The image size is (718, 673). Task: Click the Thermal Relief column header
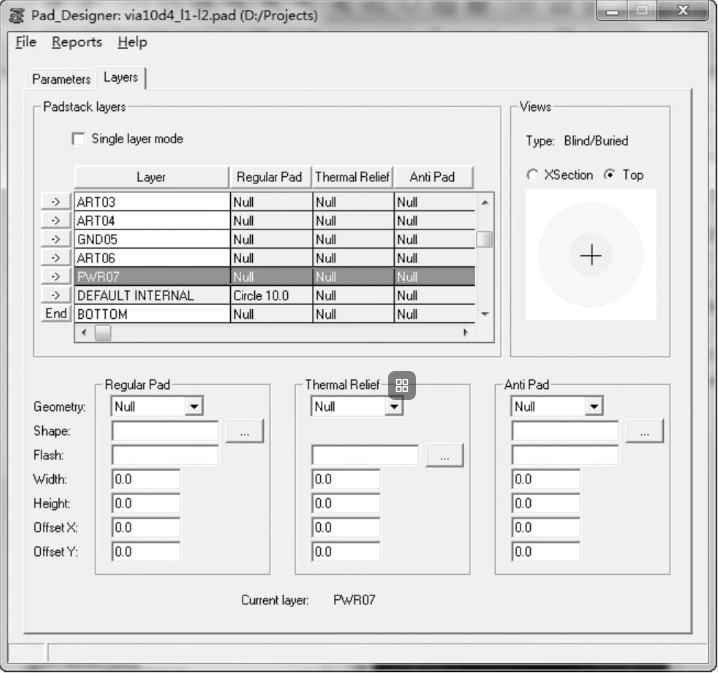[x=352, y=177]
